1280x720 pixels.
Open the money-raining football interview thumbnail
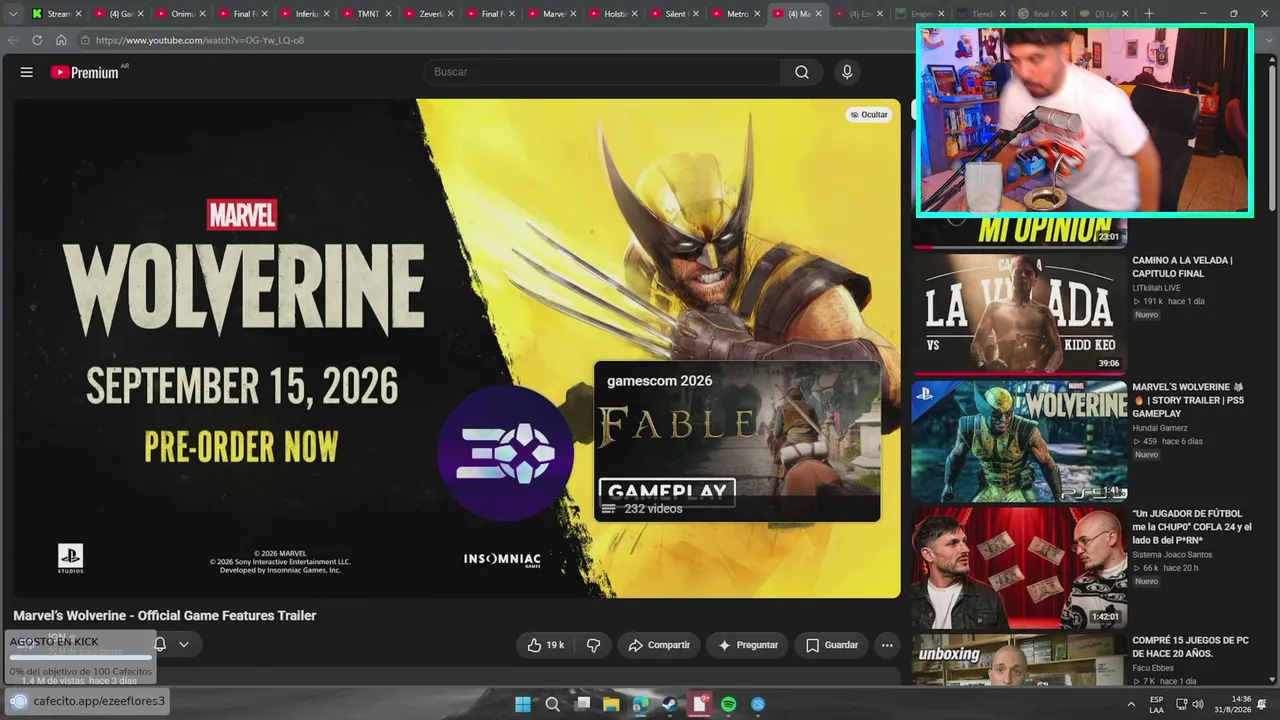tap(1019, 568)
